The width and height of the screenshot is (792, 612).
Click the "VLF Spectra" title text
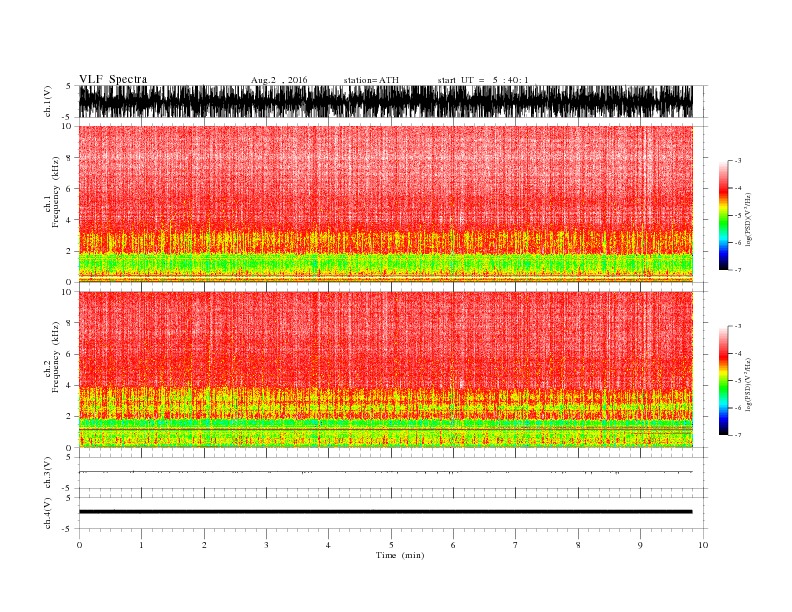click(x=113, y=79)
